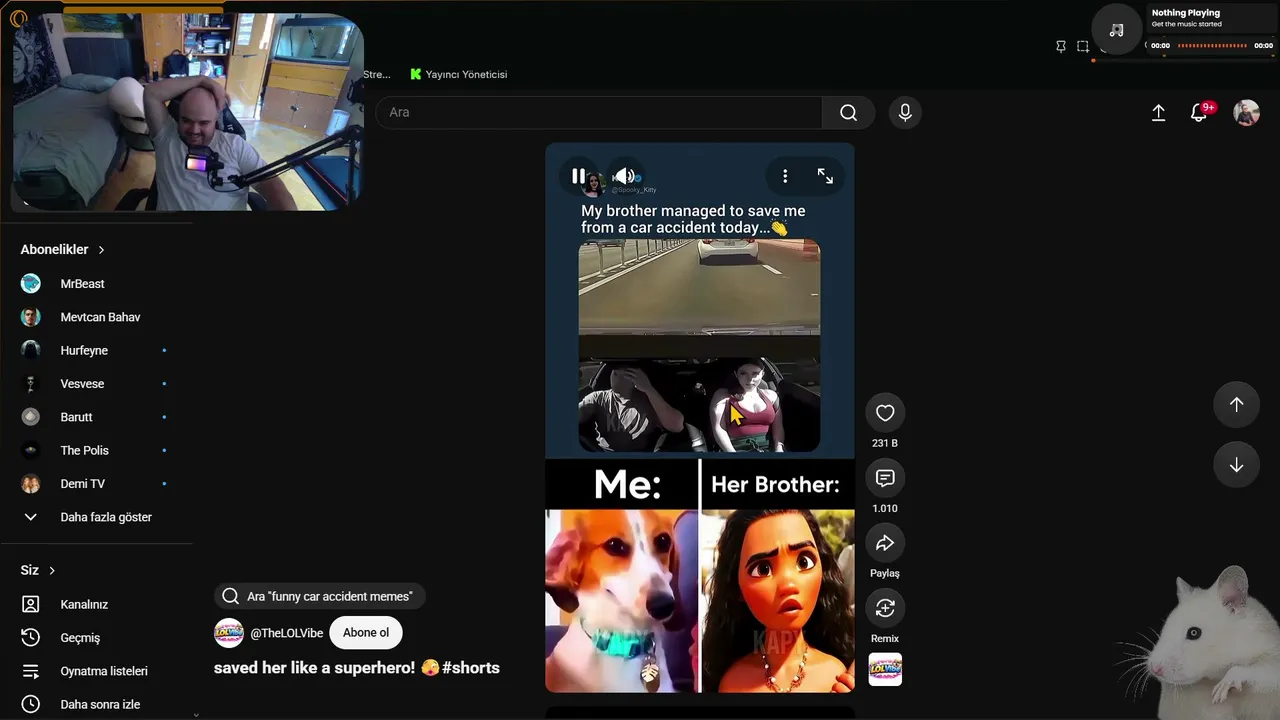Like the Short with the heart icon
1280x720 pixels.
pyautogui.click(x=885, y=413)
